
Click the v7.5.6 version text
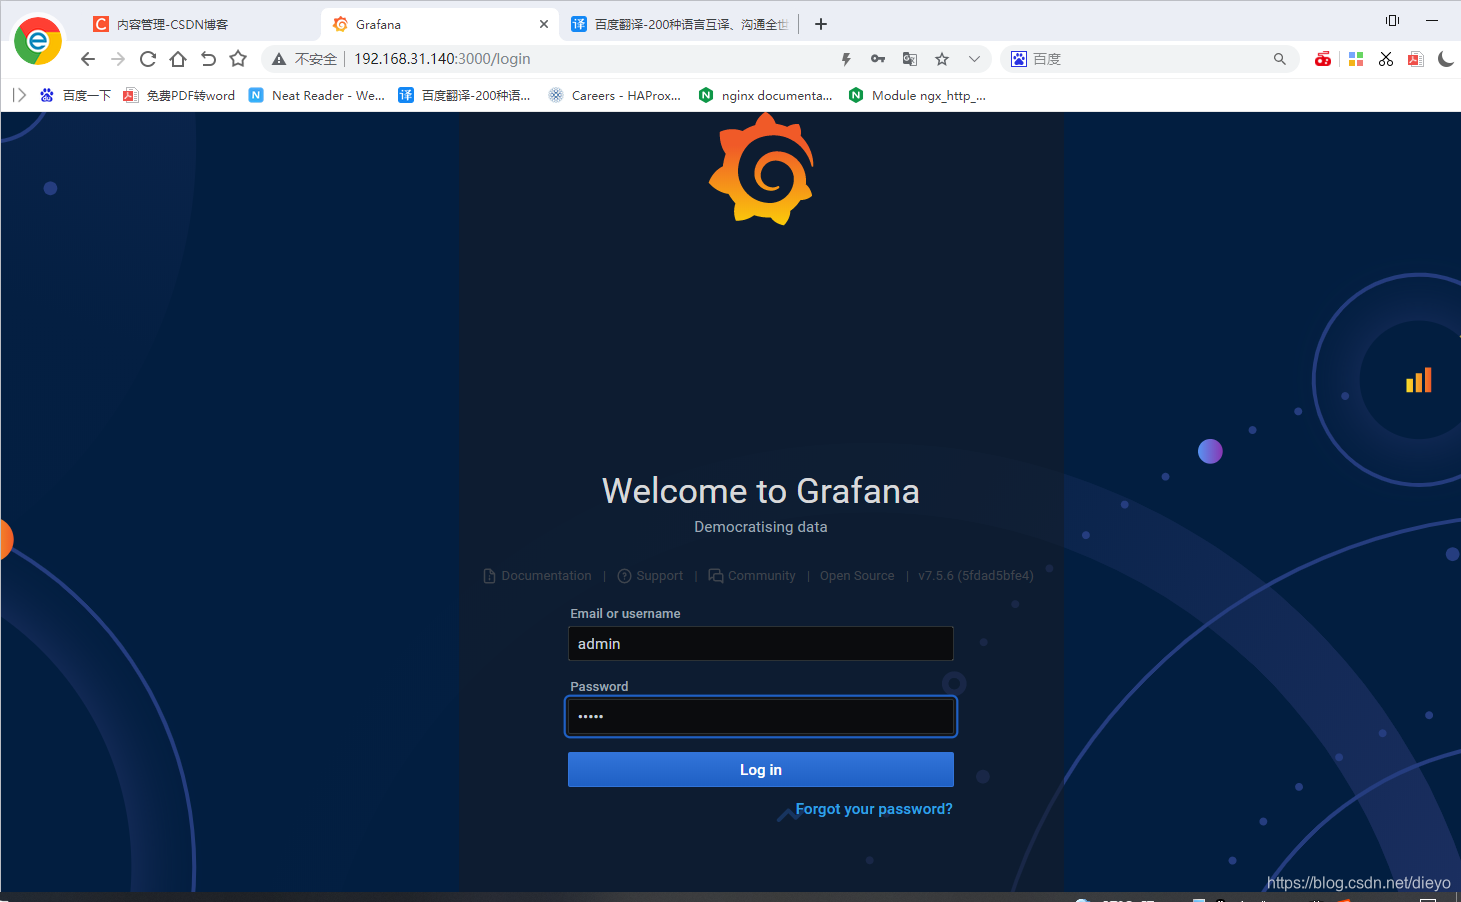coord(976,576)
